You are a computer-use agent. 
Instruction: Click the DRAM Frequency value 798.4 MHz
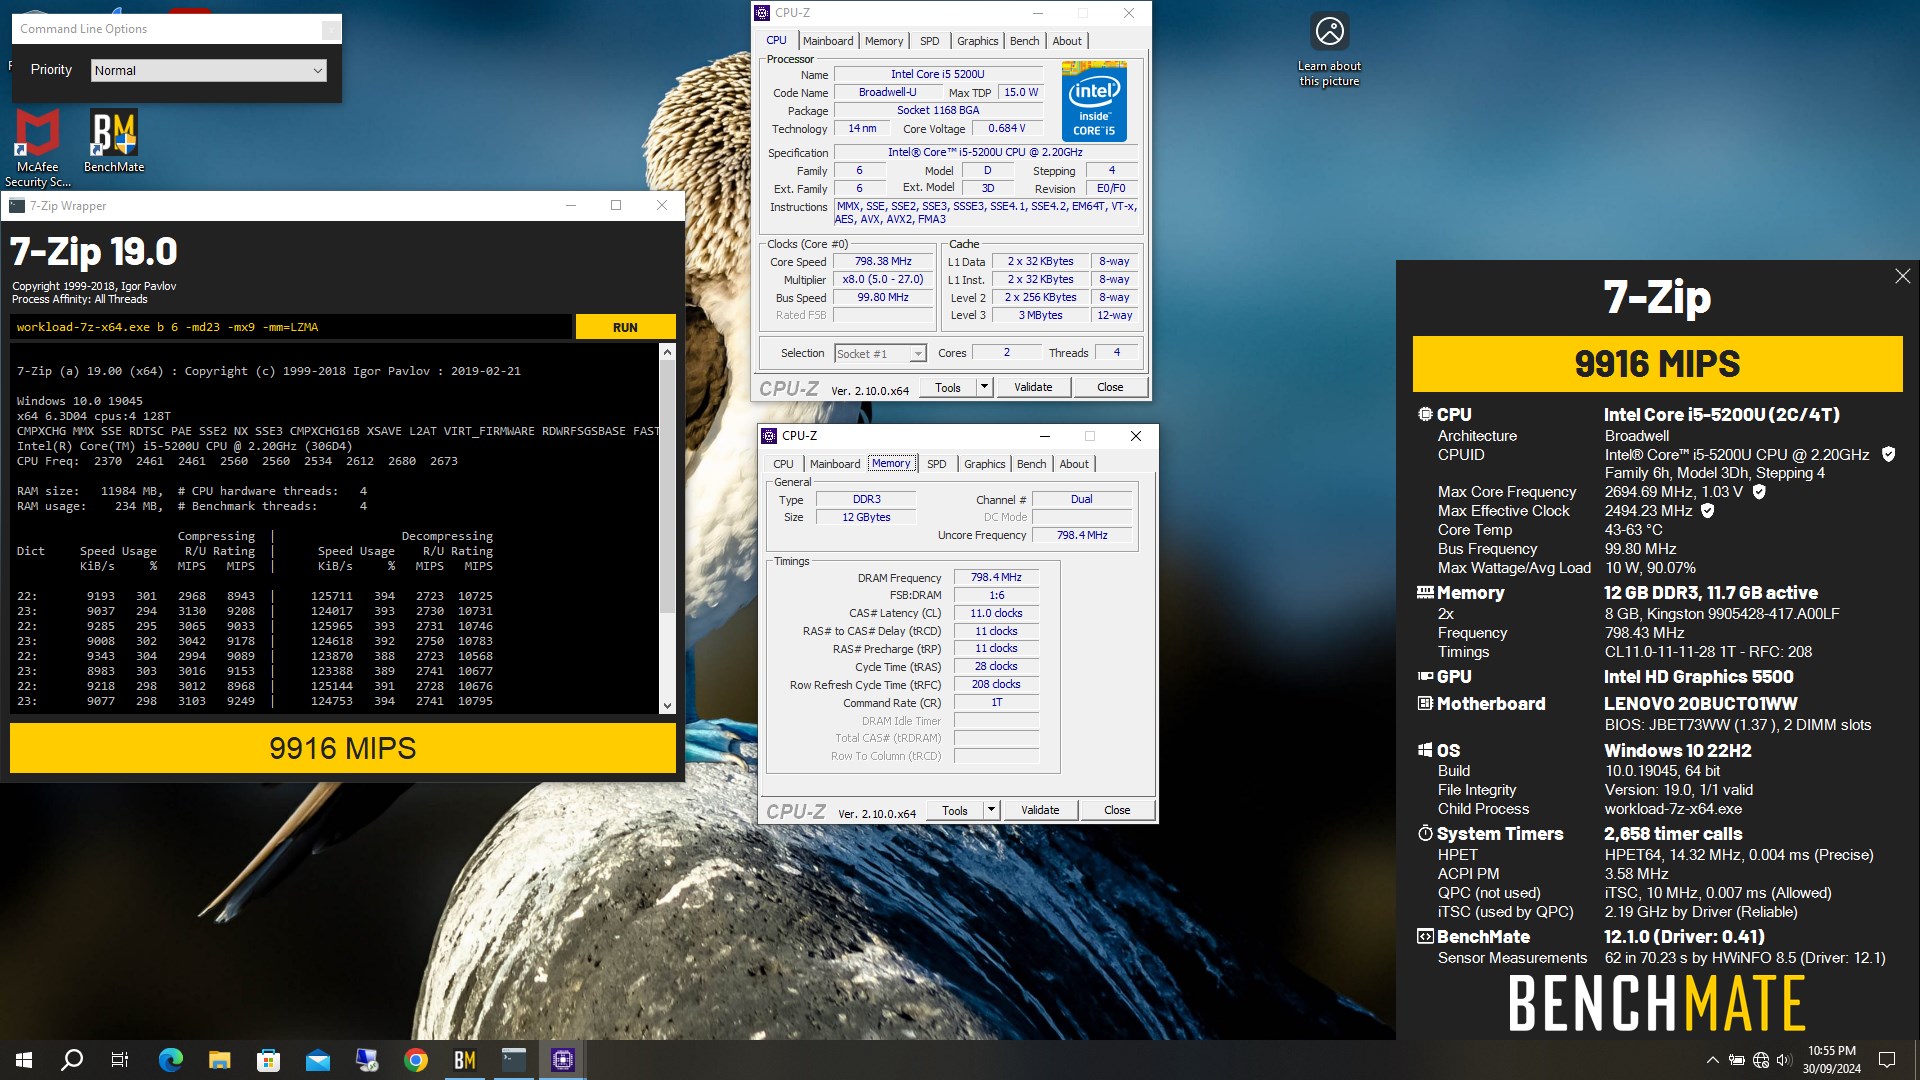(x=996, y=578)
